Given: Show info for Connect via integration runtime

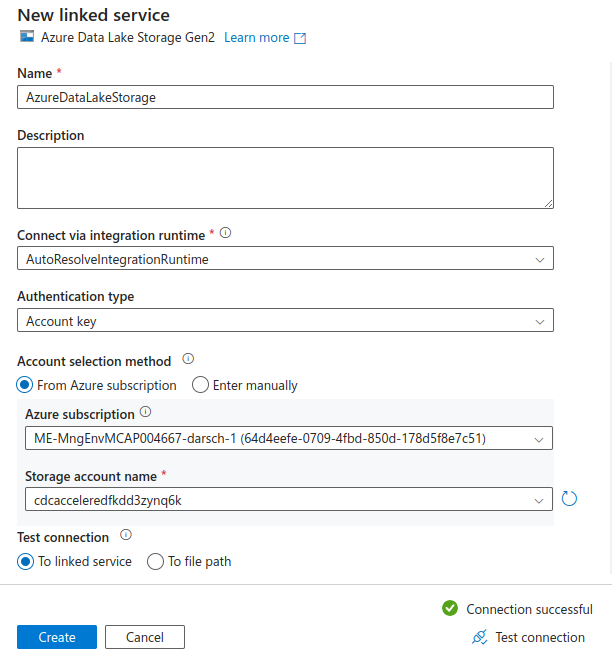Looking at the screenshot, I should point(226,233).
